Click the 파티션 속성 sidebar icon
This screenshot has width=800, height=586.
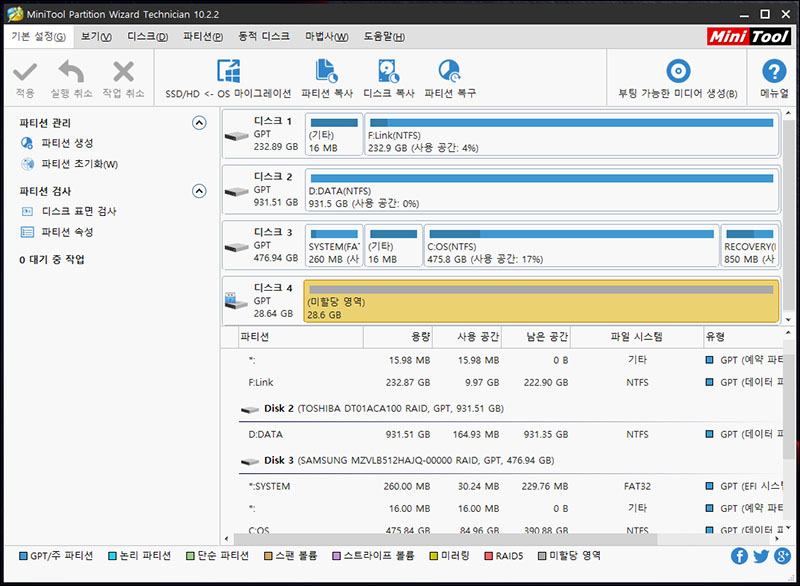pyautogui.click(x=27, y=232)
